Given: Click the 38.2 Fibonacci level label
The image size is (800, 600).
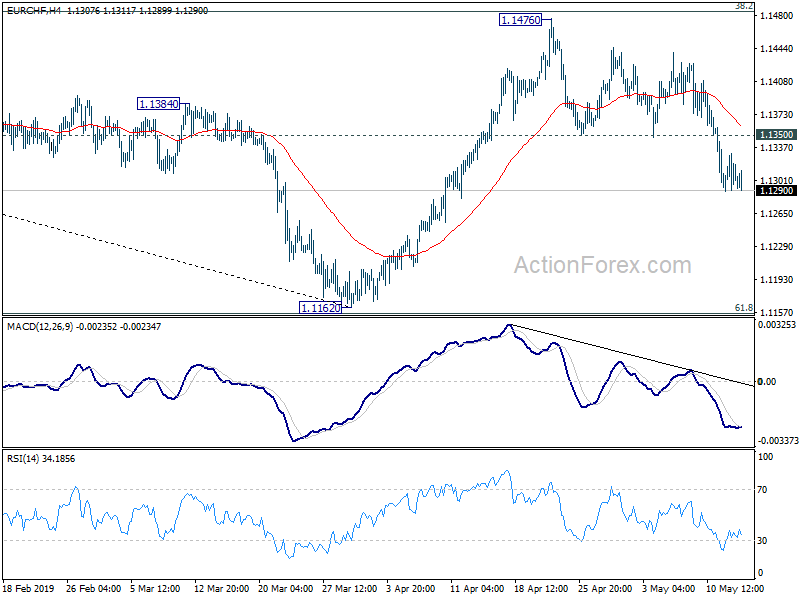Looking at the screenshot, I should pos(744,6).
